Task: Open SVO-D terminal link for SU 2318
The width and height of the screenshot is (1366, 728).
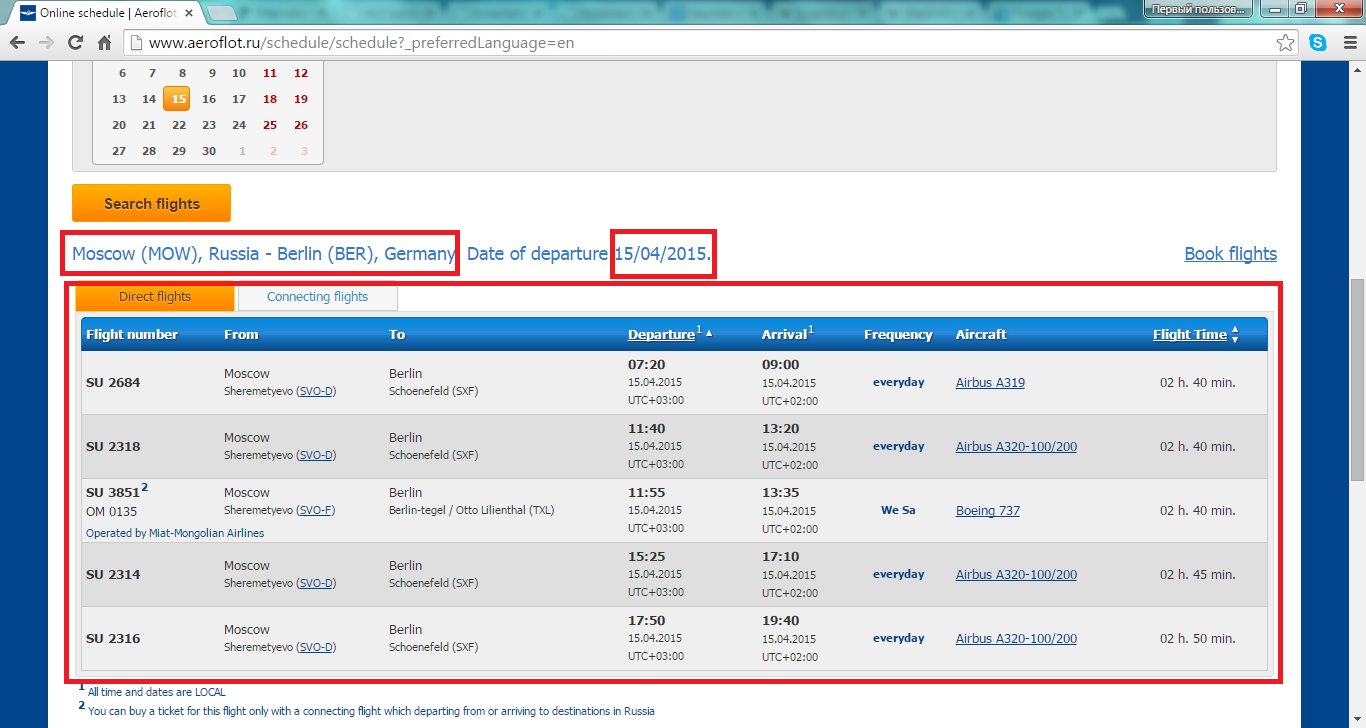Action: 316,455
